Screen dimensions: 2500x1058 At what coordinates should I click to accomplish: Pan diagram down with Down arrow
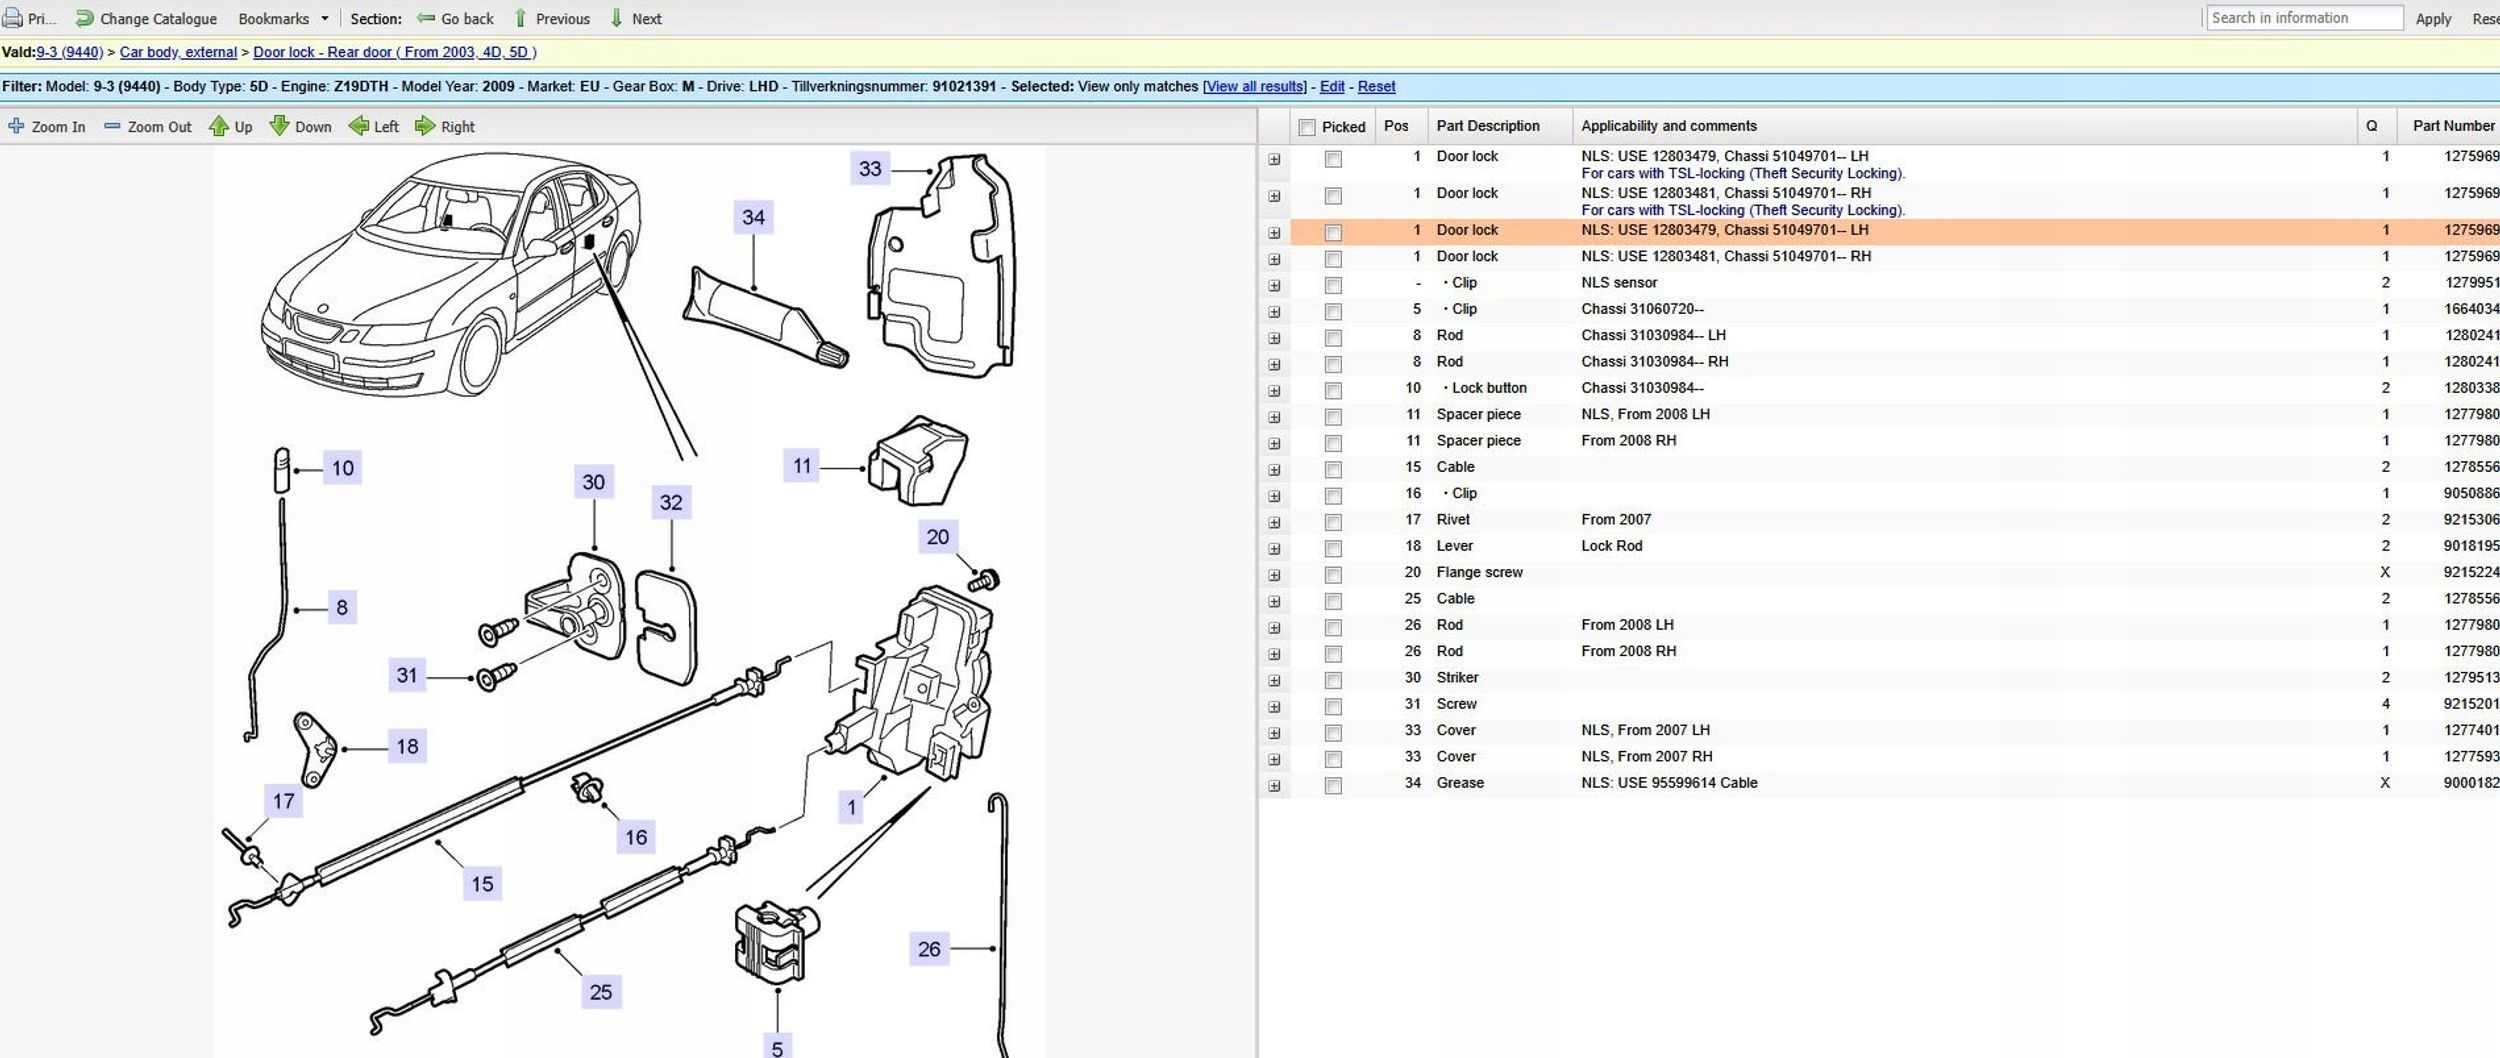pyautogui.click(x=279, y=126)
